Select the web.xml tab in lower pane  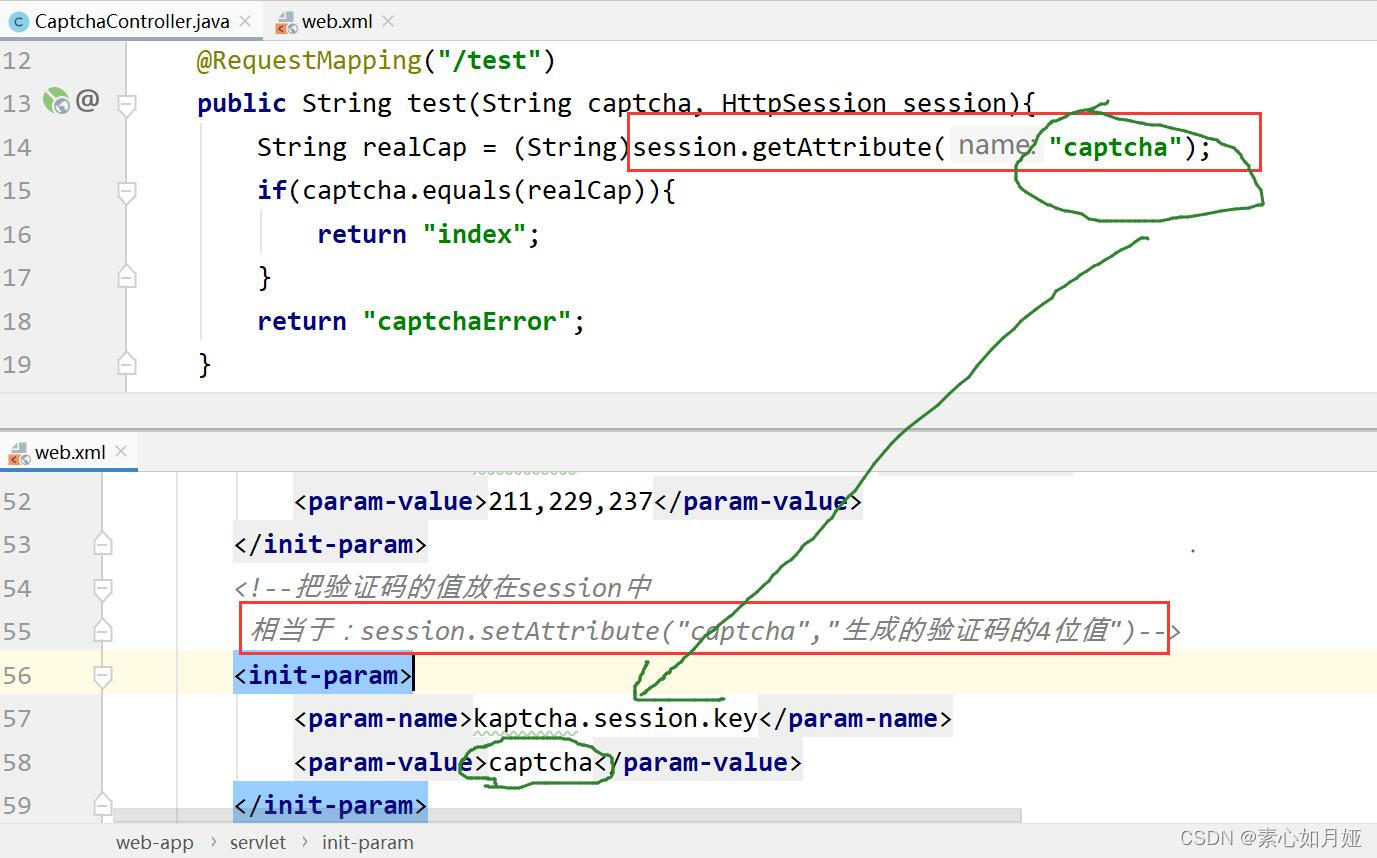(69, 452)
